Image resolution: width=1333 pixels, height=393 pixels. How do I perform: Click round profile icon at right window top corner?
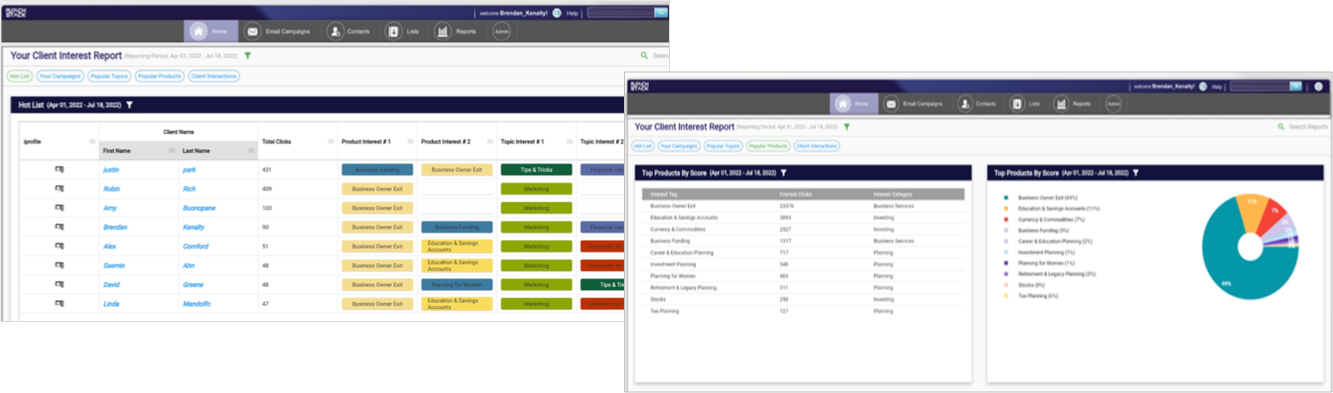click(x=1320, y=87)
